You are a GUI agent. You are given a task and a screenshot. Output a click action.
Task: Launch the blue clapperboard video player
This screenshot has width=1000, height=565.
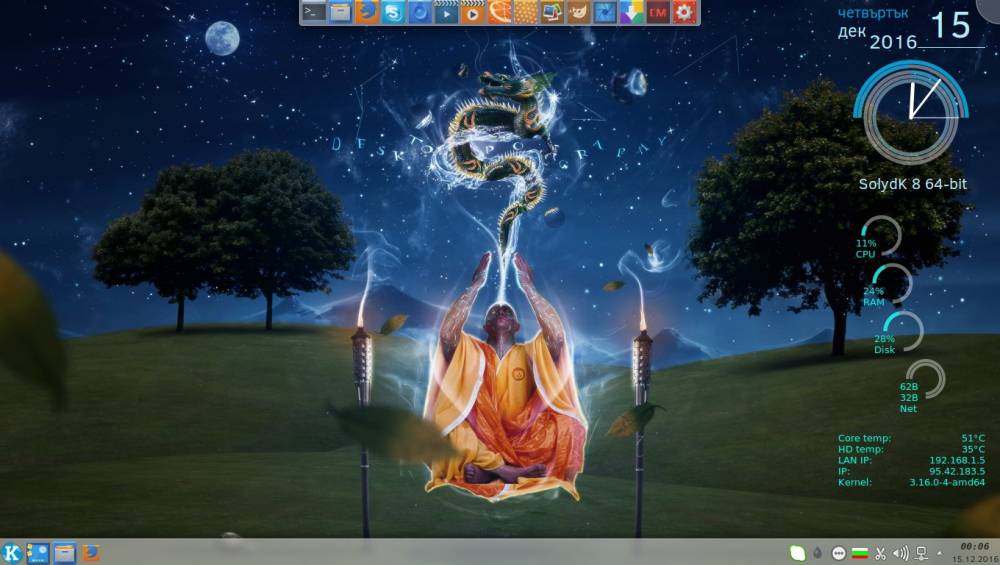click(x=446, y=11)
